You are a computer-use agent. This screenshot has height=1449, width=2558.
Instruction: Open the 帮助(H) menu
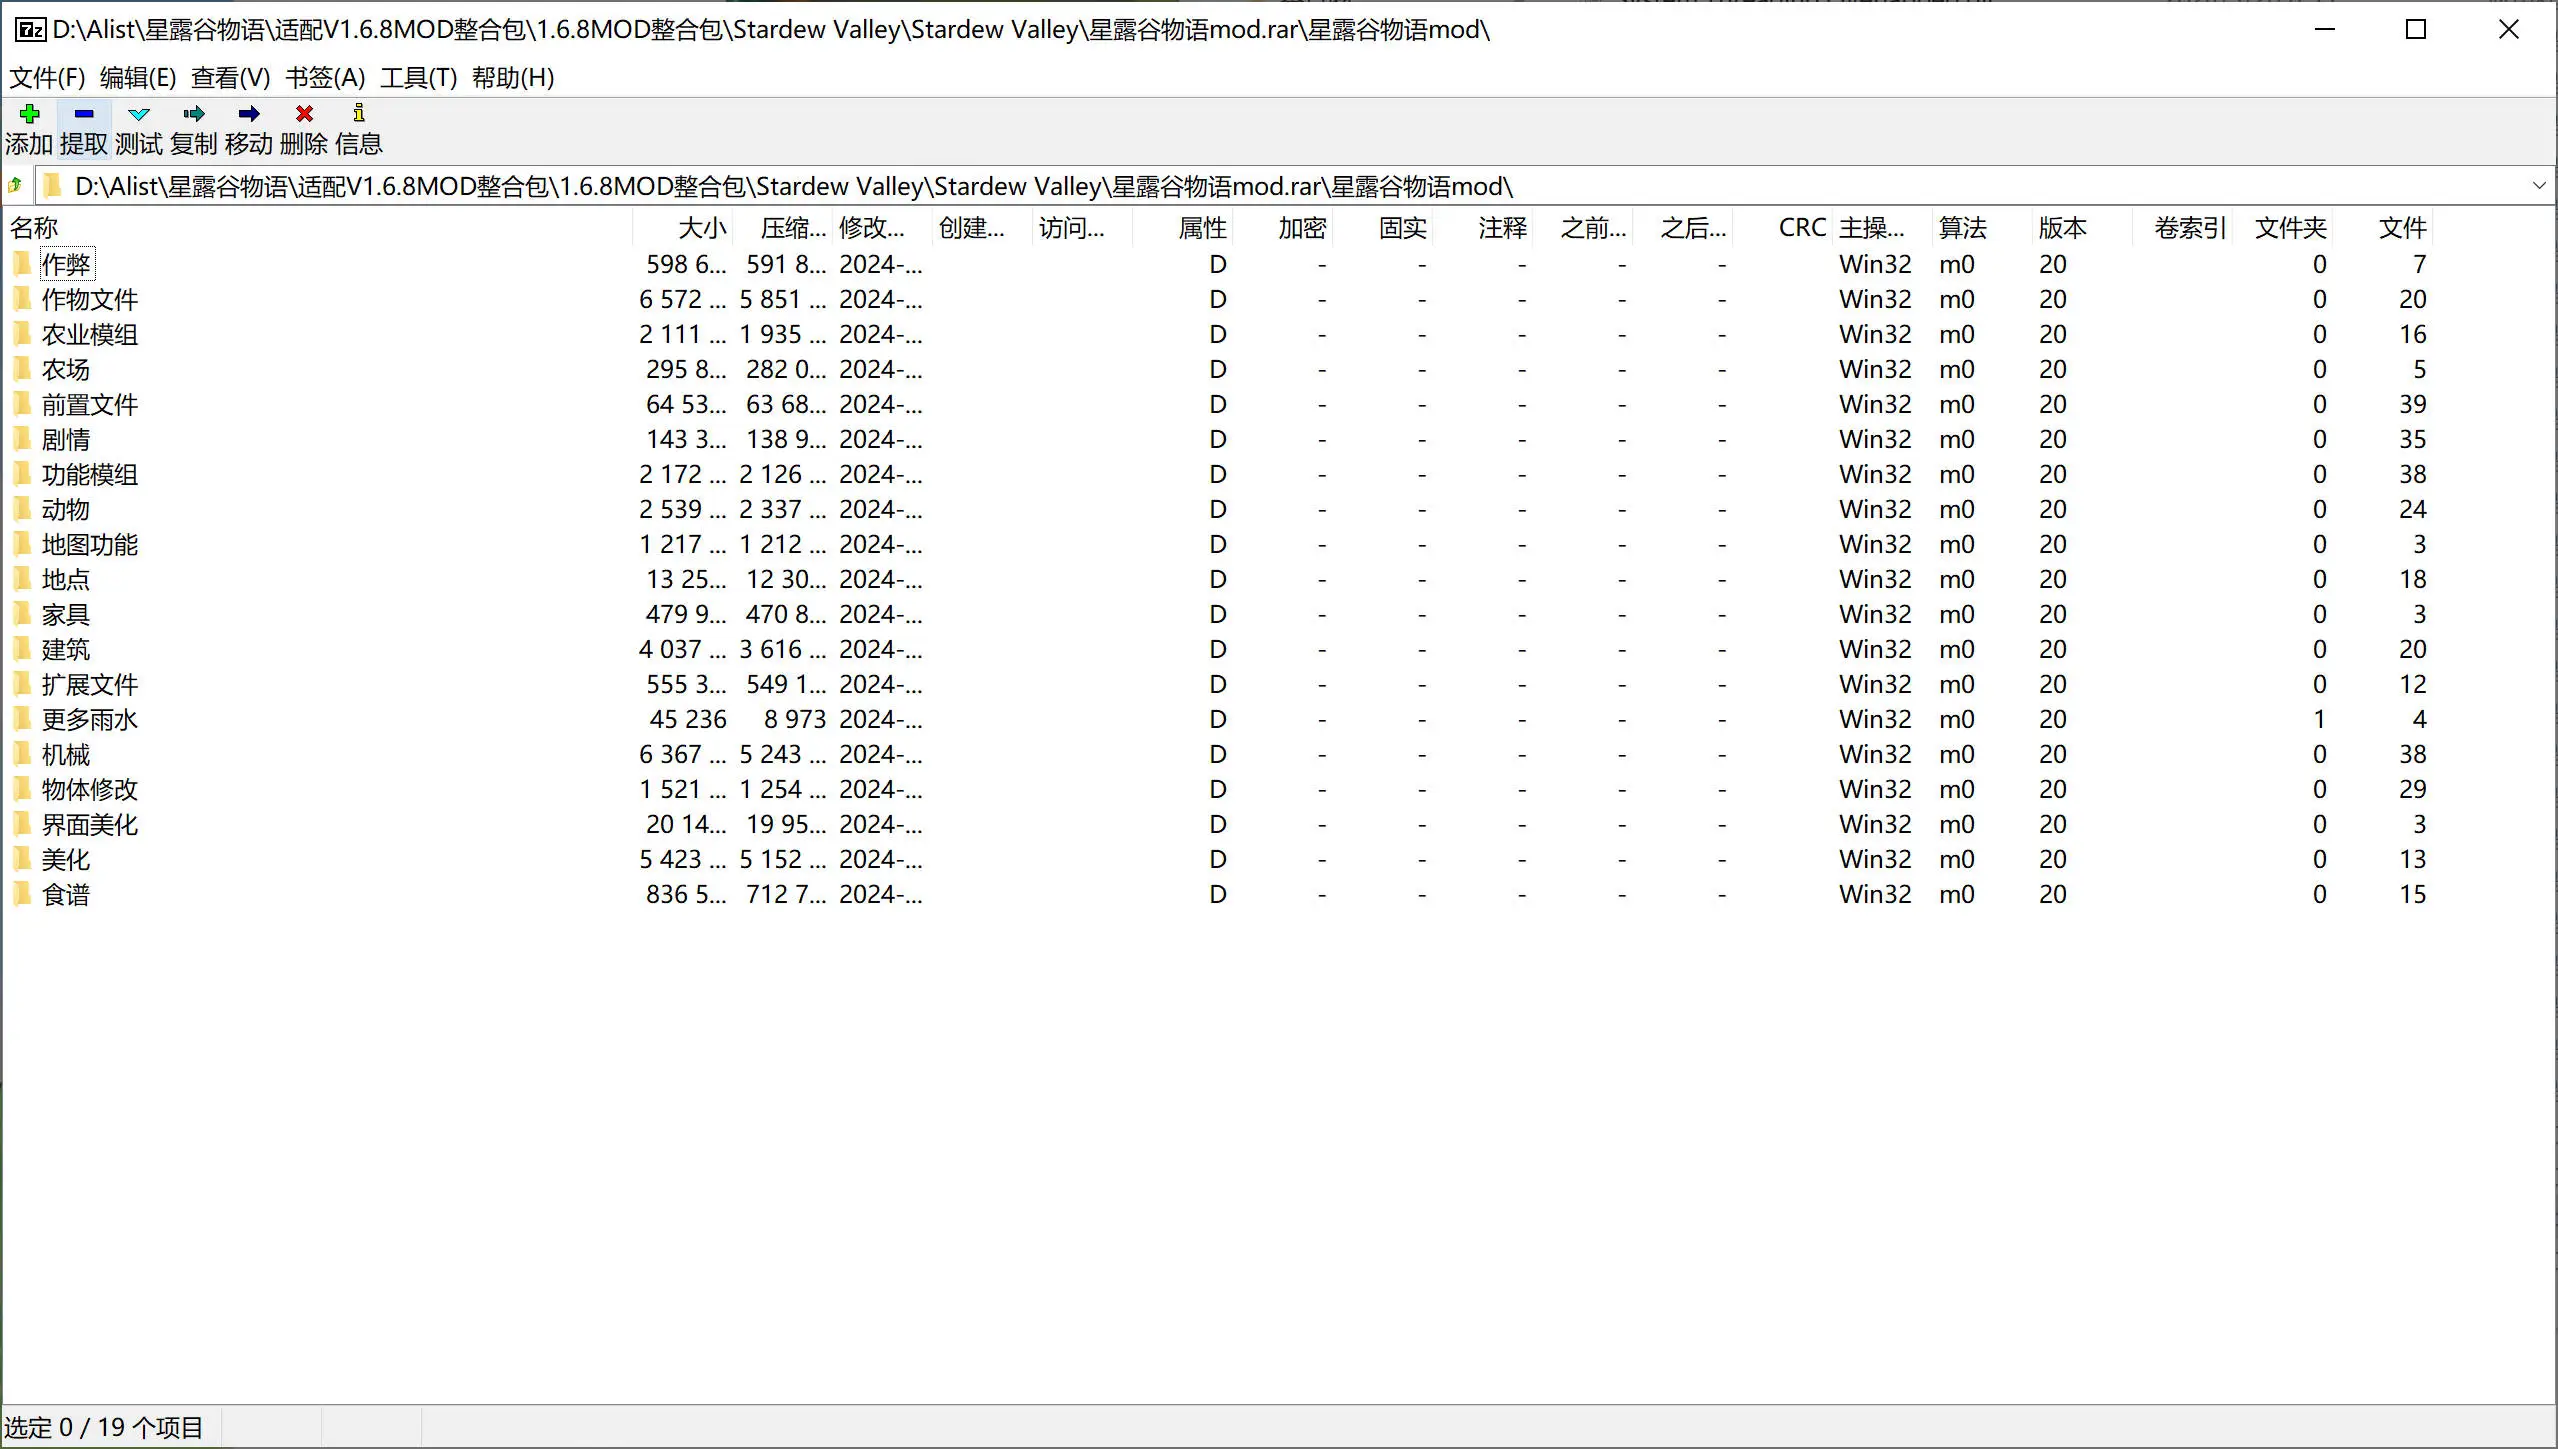point(513,78)
